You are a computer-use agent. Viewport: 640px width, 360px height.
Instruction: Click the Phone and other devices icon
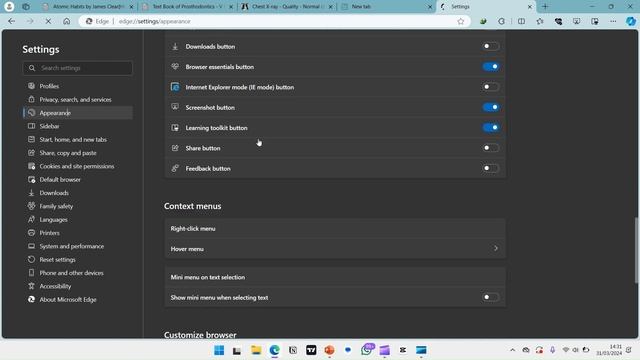coord(31,273)
